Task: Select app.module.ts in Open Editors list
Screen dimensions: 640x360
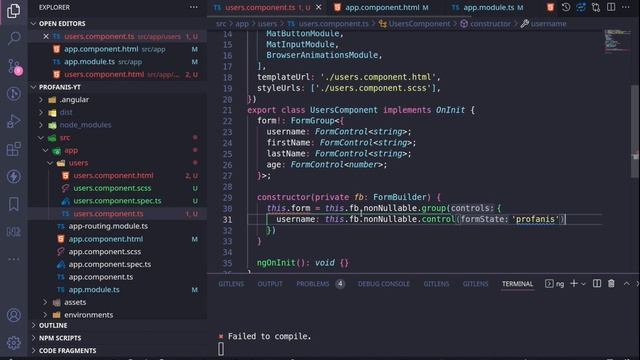Action: 89,62
